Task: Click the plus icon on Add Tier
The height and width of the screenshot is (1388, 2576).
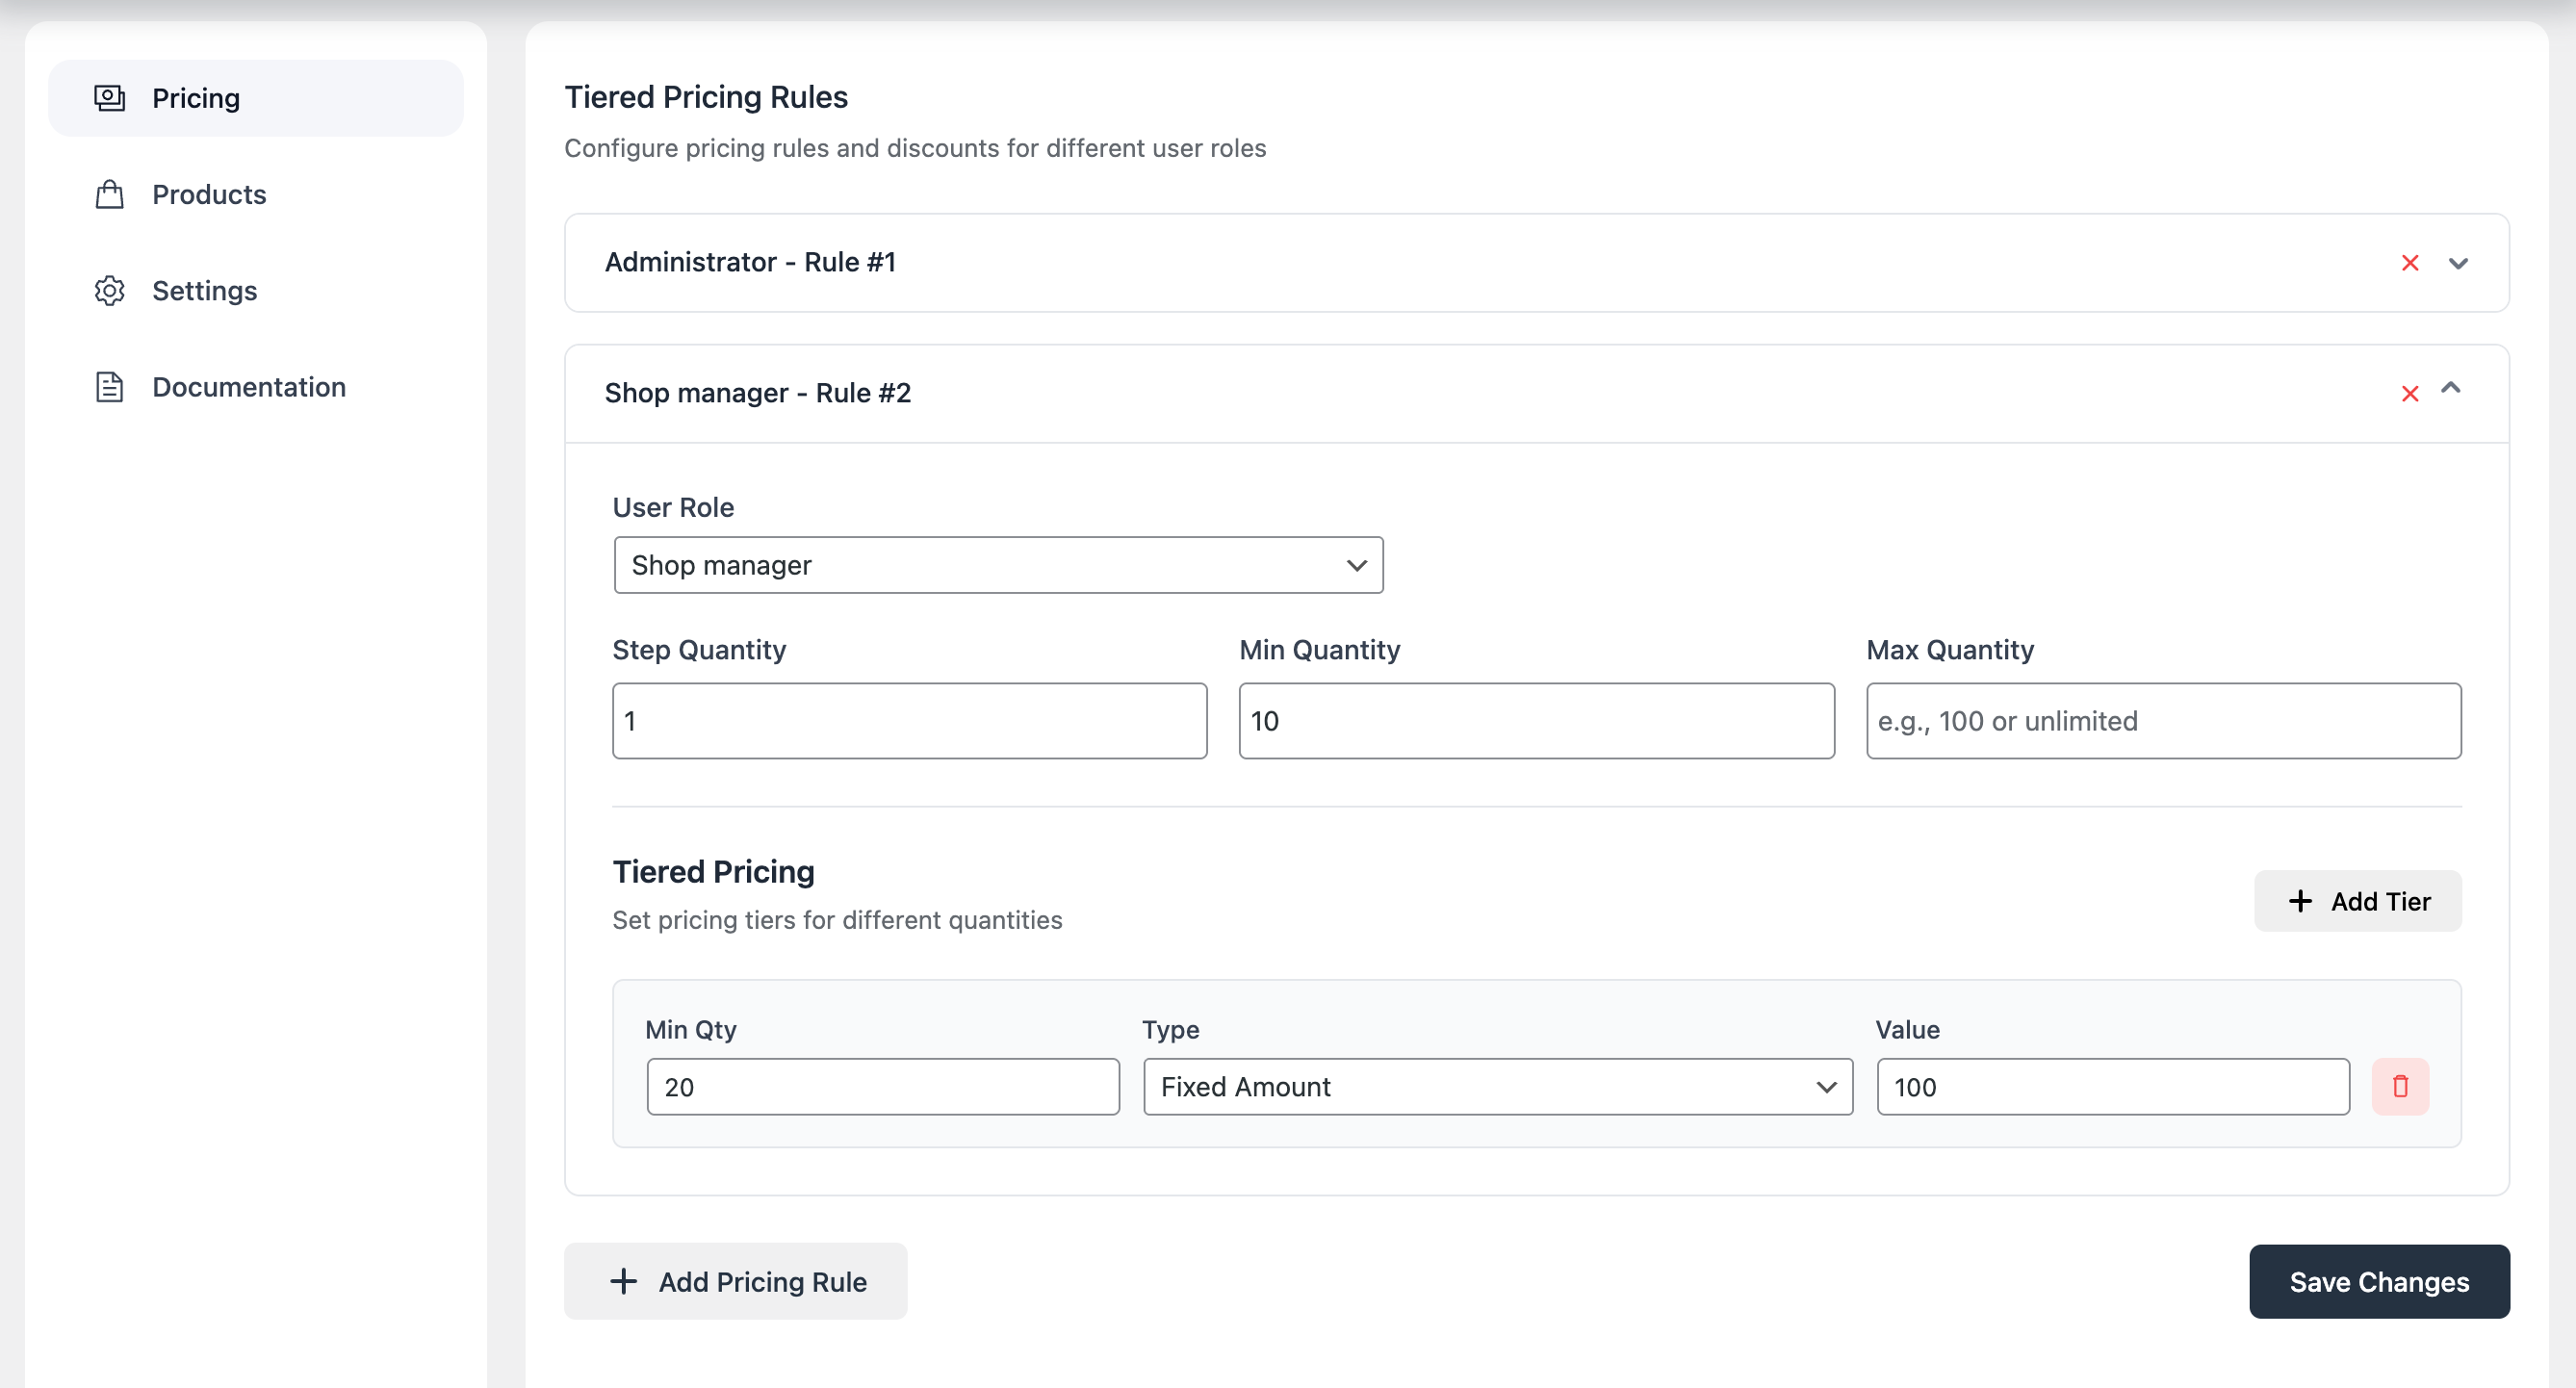Action: [2301, 901]
